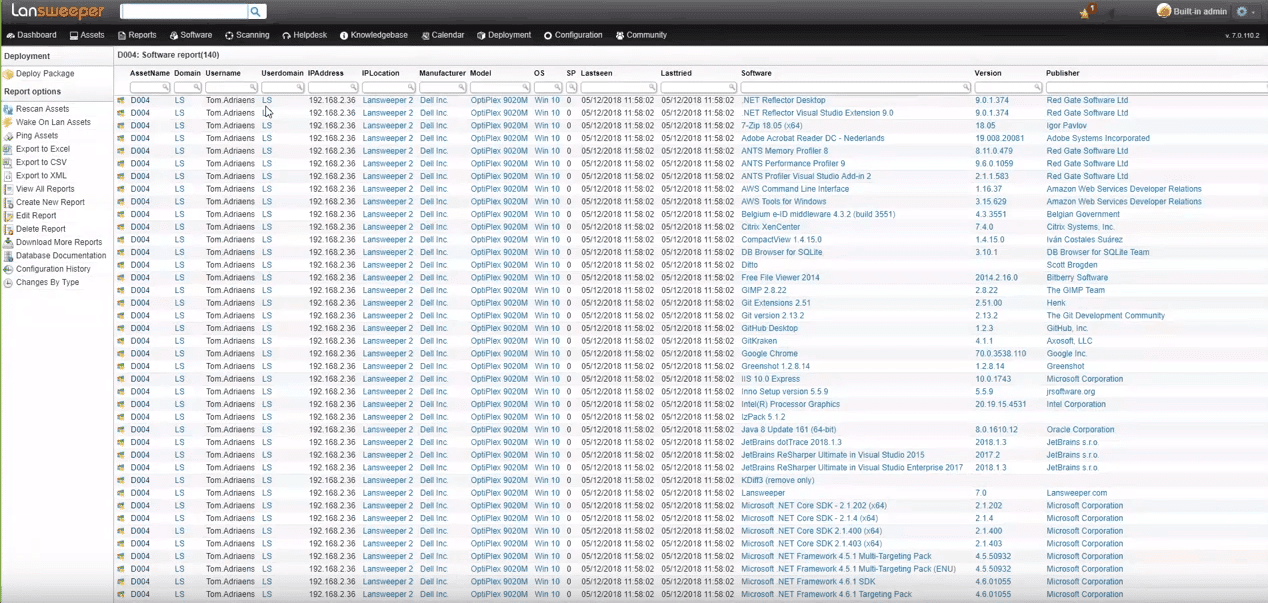This screenshot has height=603, width=1268.
Task: Open the Adobe Acrobat Reader DC - Nederlands link
Action: [812, 138]
